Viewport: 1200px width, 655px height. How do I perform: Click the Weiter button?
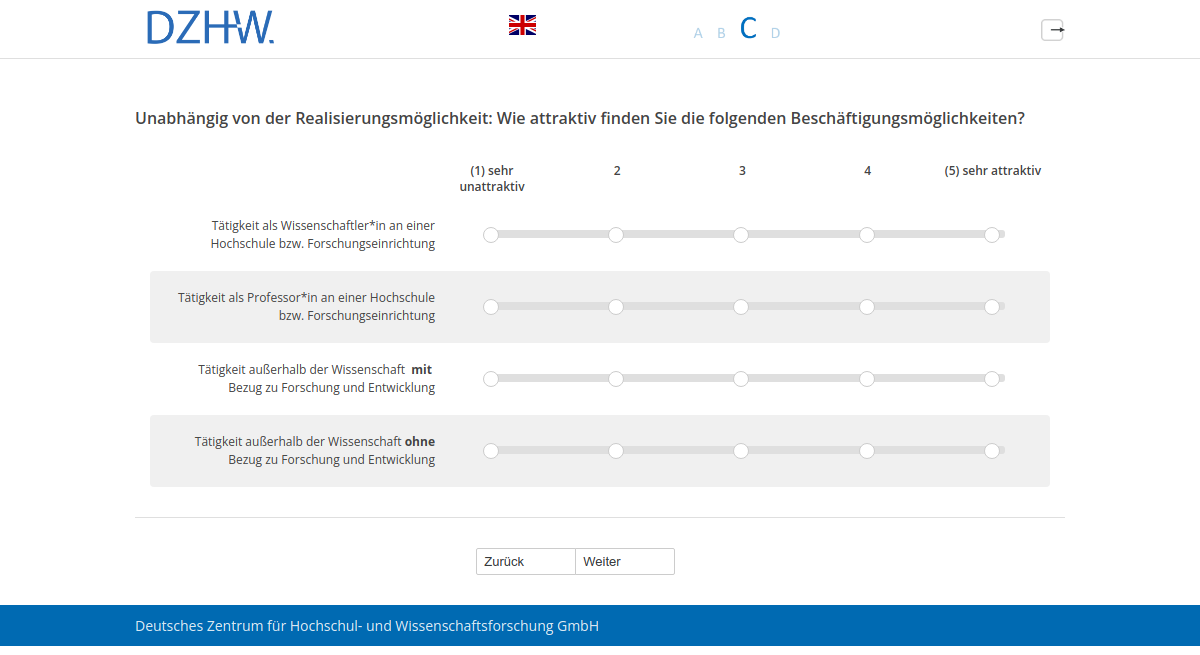point(624,561)
